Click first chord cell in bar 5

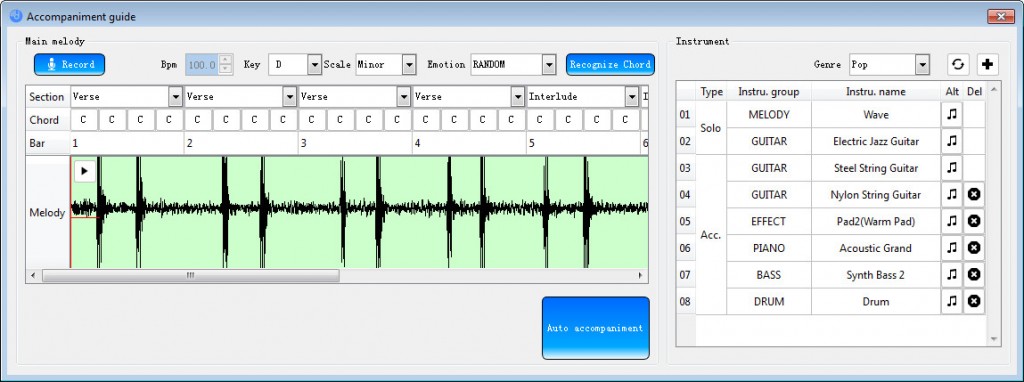[x=539, y=120]
